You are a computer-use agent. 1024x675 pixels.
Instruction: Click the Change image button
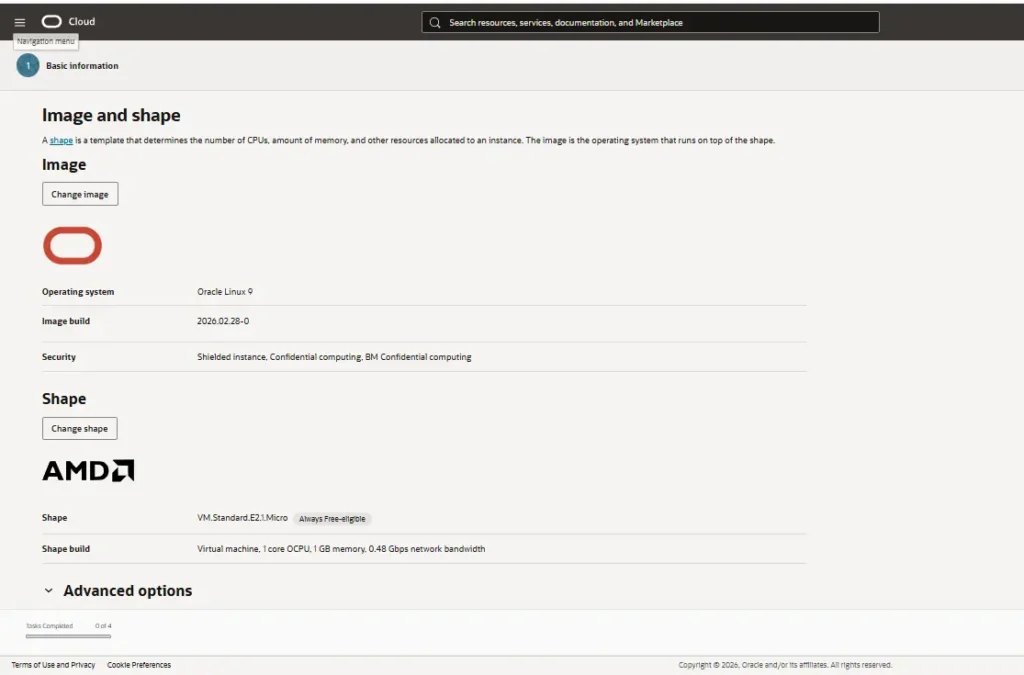(80, 193)
